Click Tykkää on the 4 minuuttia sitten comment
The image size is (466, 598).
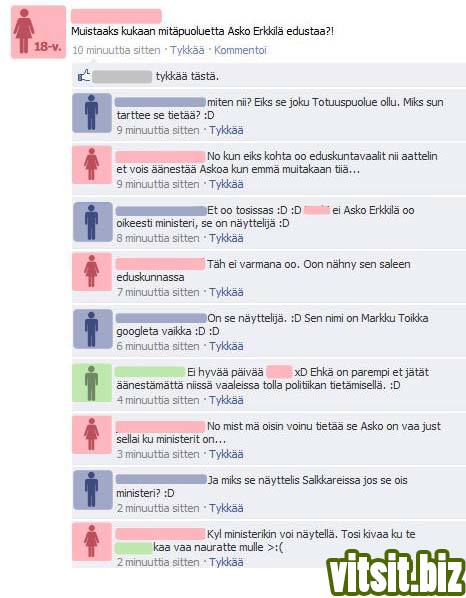pyautogui.click(x=226, y=400)
